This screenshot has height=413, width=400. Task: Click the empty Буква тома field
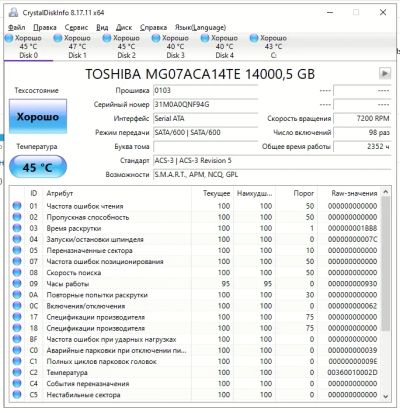(x=205, y=146)
